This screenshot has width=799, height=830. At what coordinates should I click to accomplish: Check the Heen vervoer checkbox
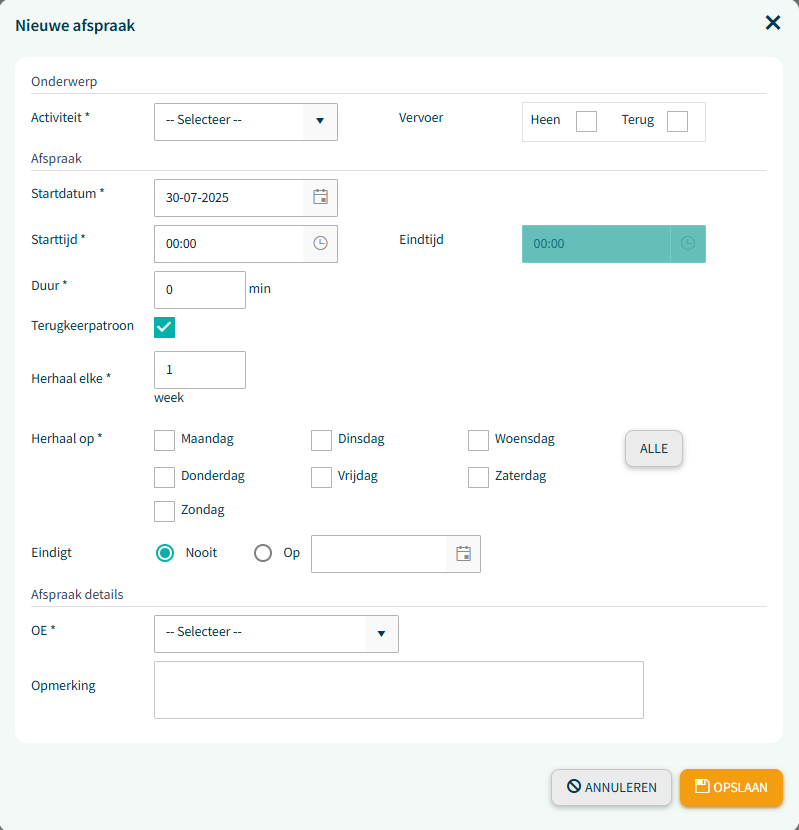(586, 121)
